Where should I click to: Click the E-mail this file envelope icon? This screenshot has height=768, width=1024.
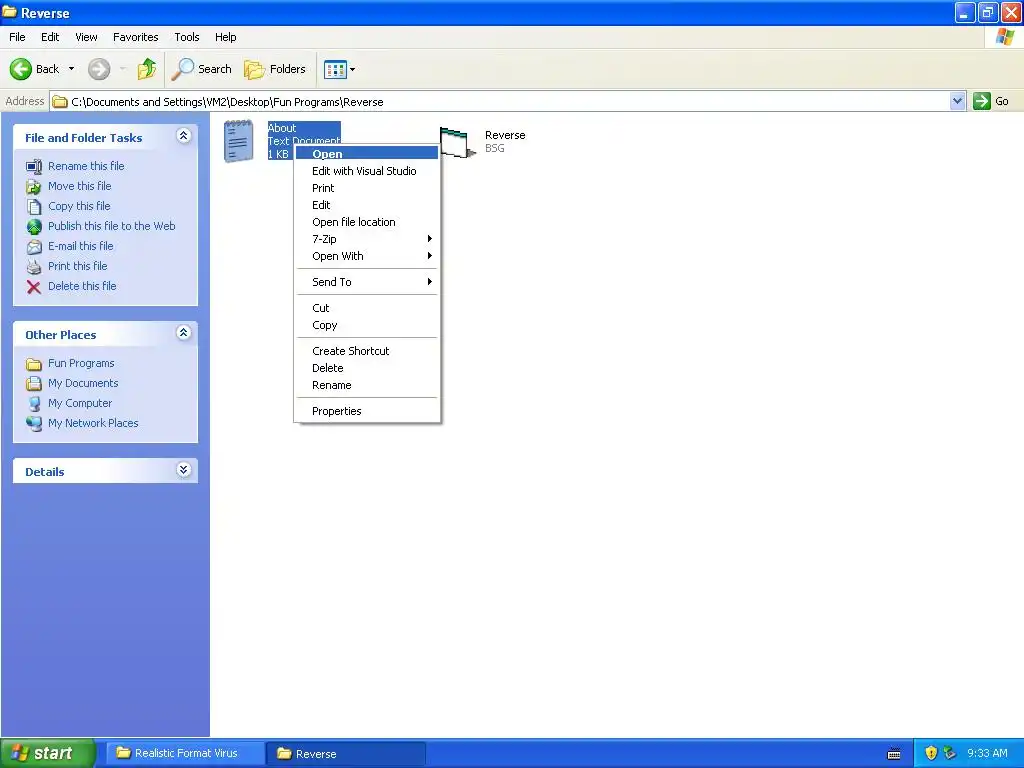34,247
